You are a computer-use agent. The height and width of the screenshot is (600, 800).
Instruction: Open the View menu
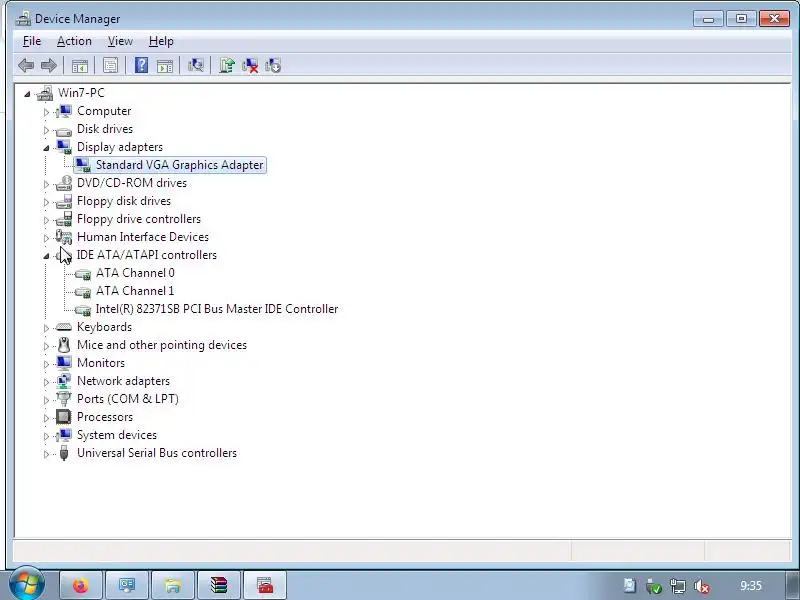click(120, 41)
